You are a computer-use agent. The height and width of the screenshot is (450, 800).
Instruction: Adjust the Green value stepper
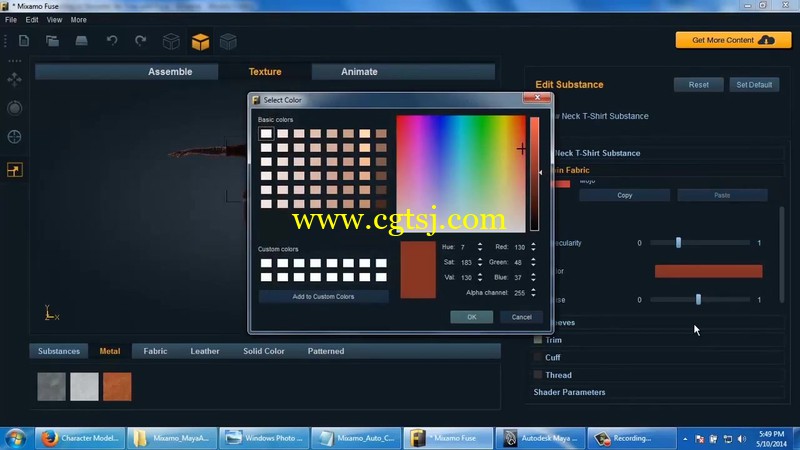click(x=533, y=262)
